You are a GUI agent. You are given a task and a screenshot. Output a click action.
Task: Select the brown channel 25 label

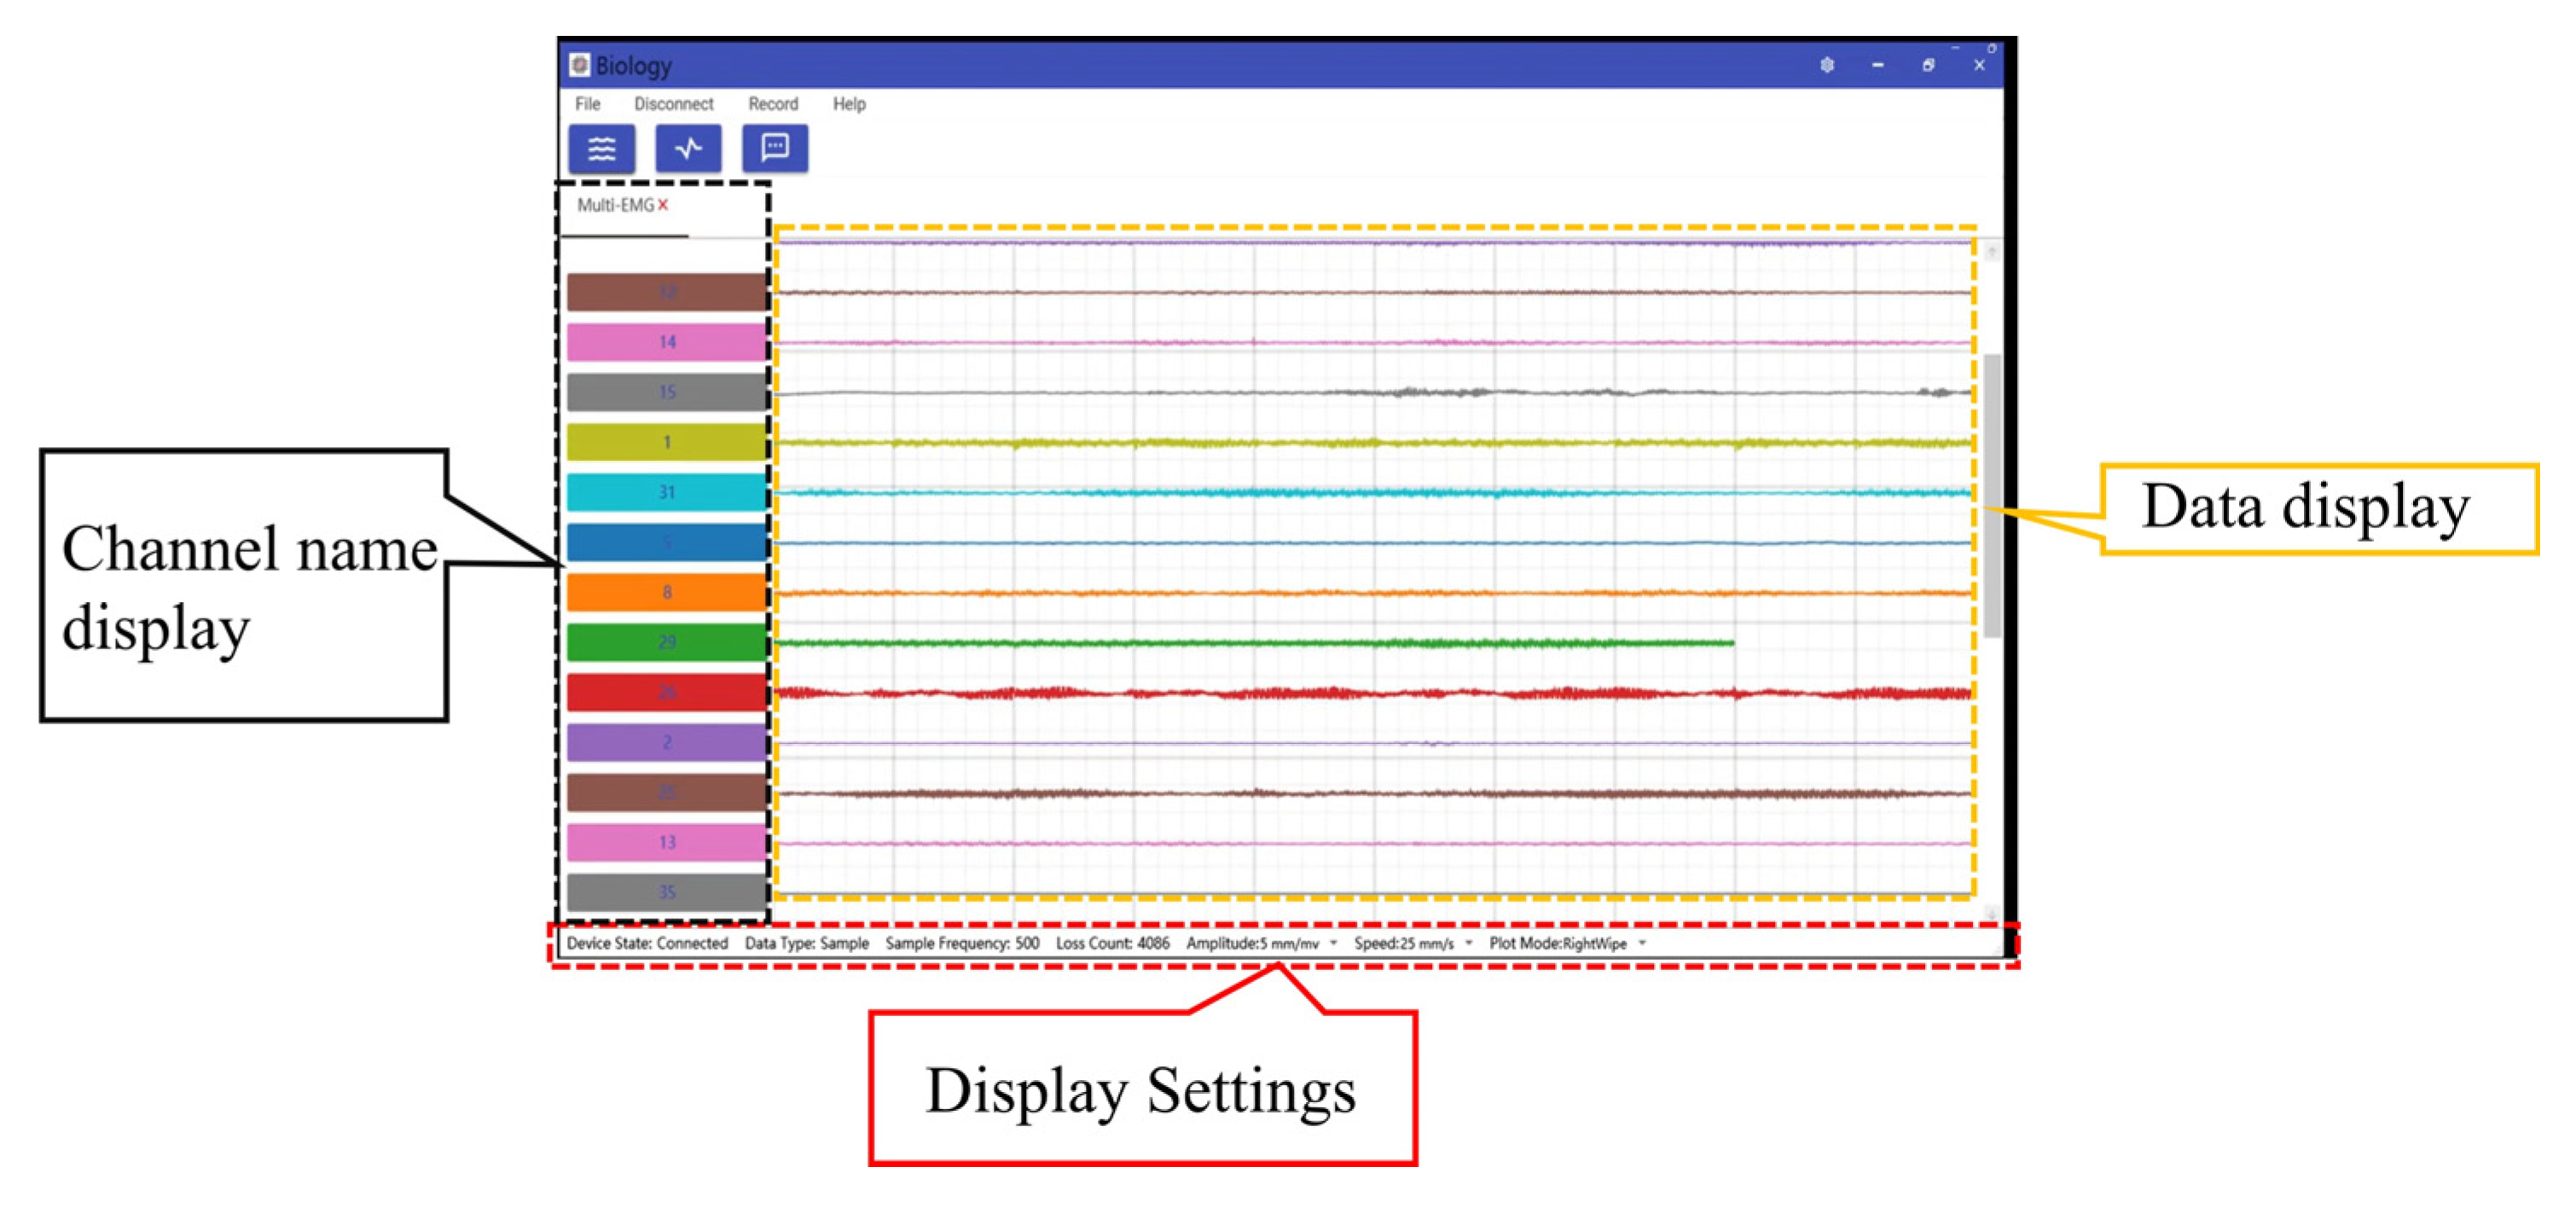pos(666,792)
